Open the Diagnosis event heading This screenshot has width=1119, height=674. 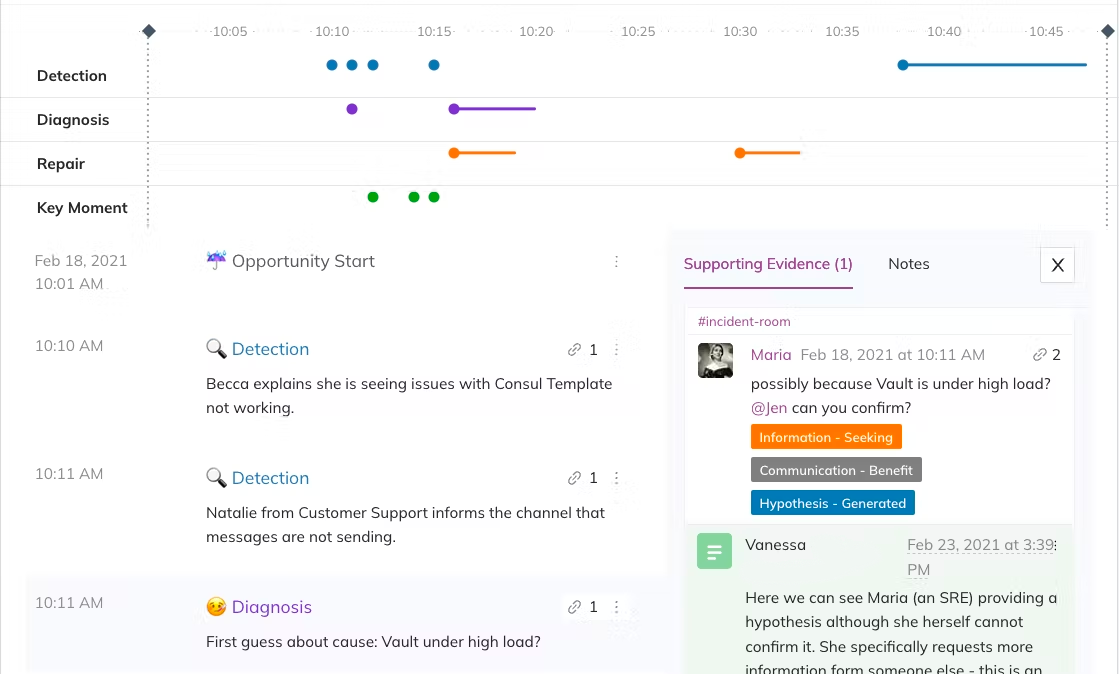tap(272, 607)
